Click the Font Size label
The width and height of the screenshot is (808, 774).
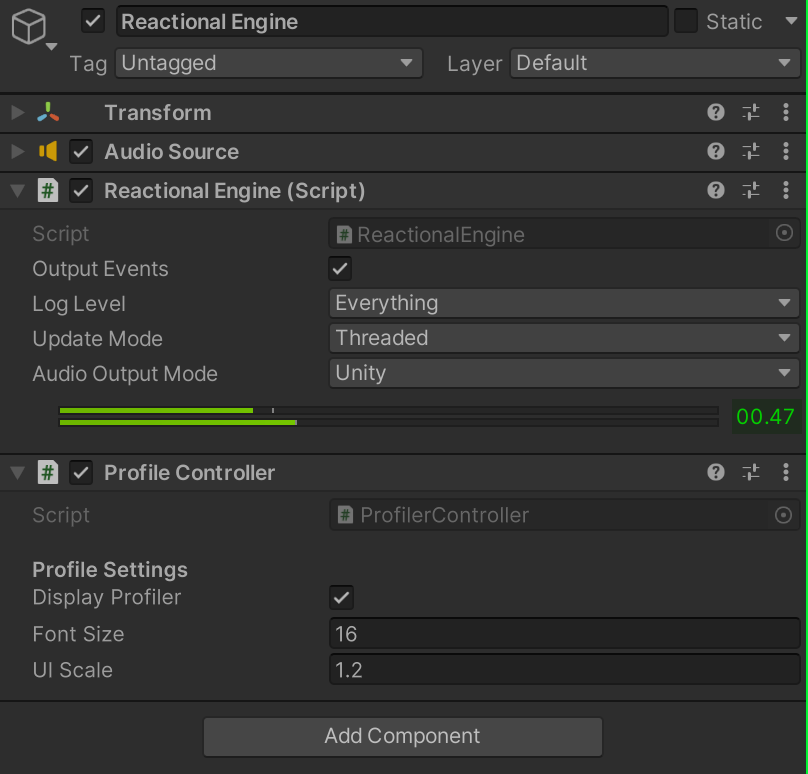78,634
